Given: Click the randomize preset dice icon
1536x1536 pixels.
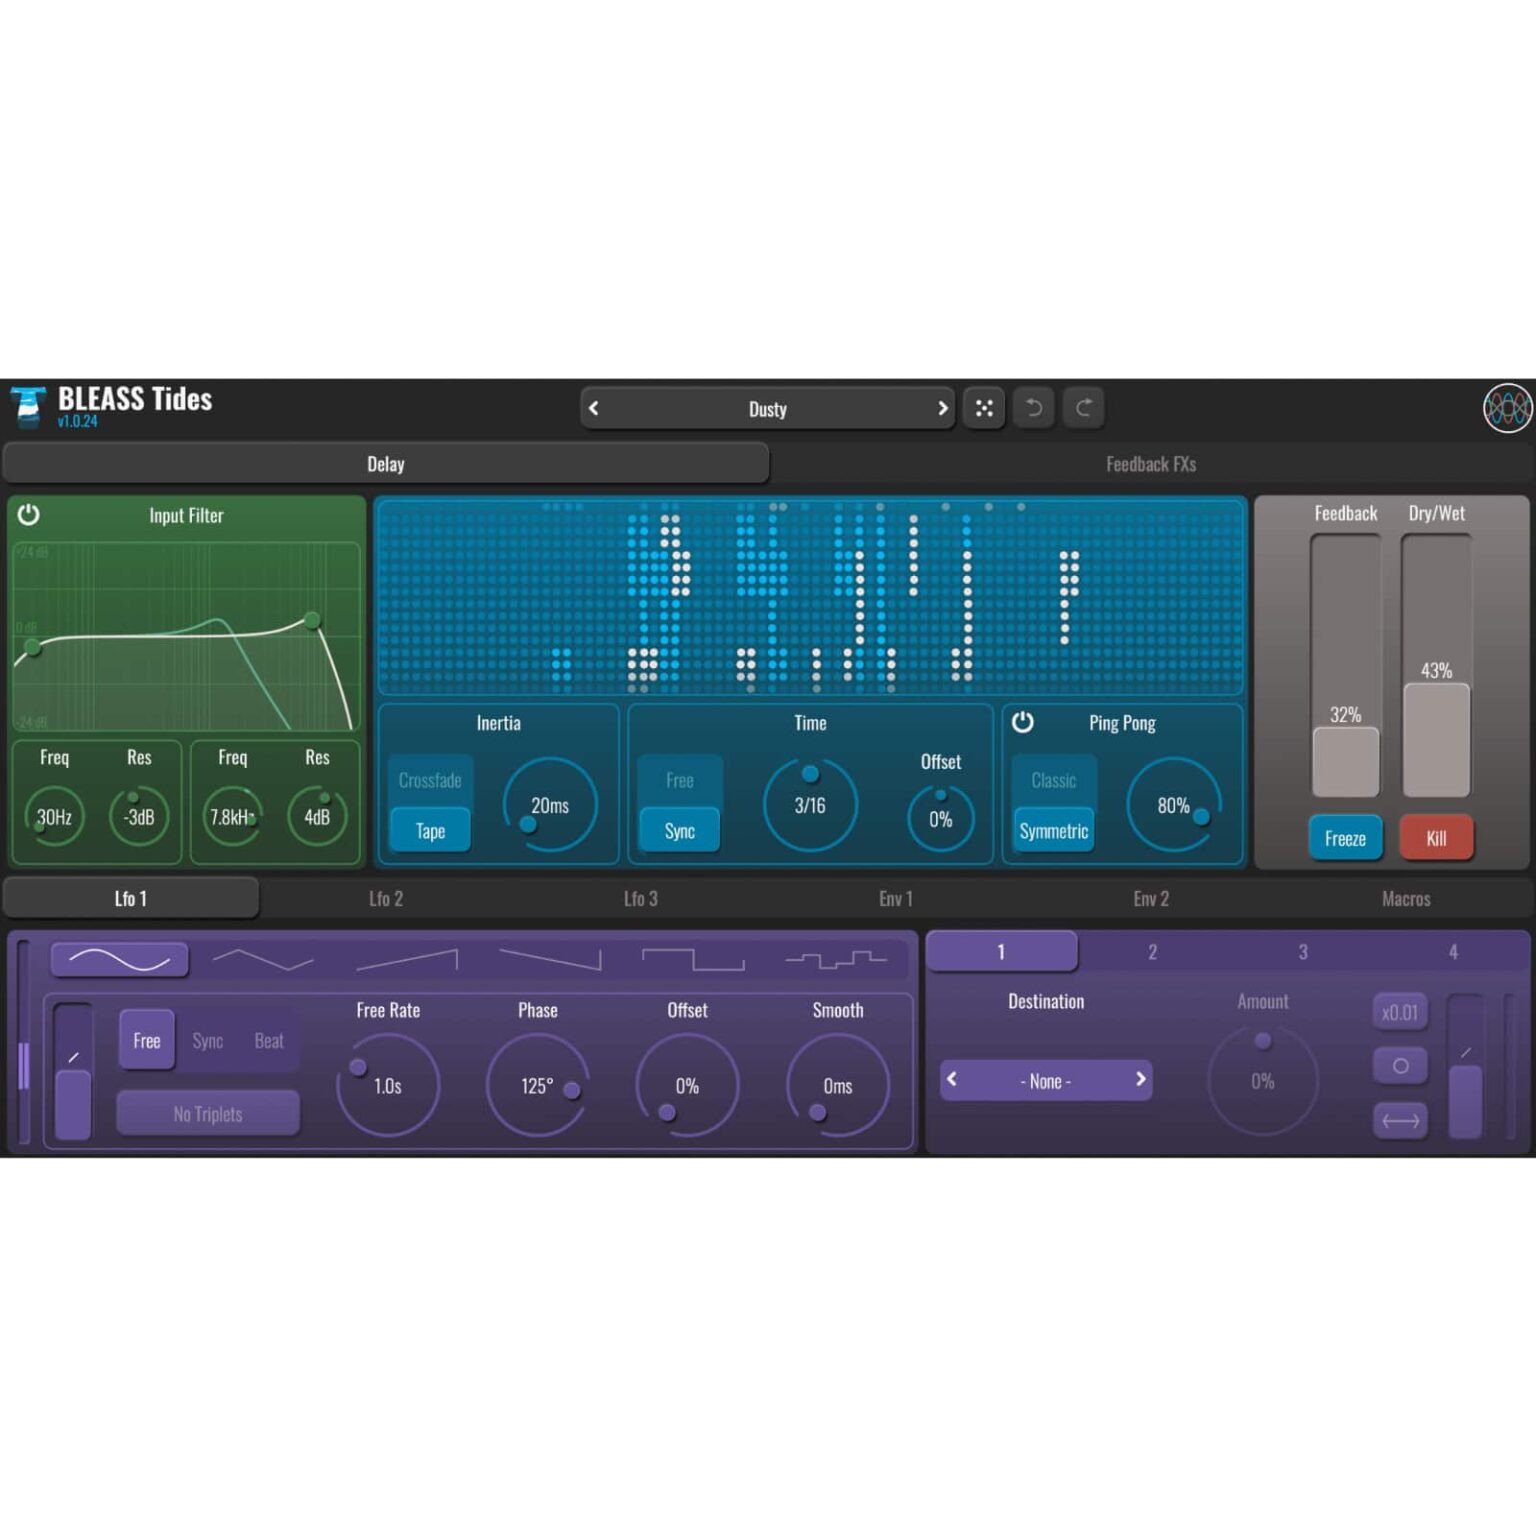Looking at the screenshot, I should tap(984, 408).
